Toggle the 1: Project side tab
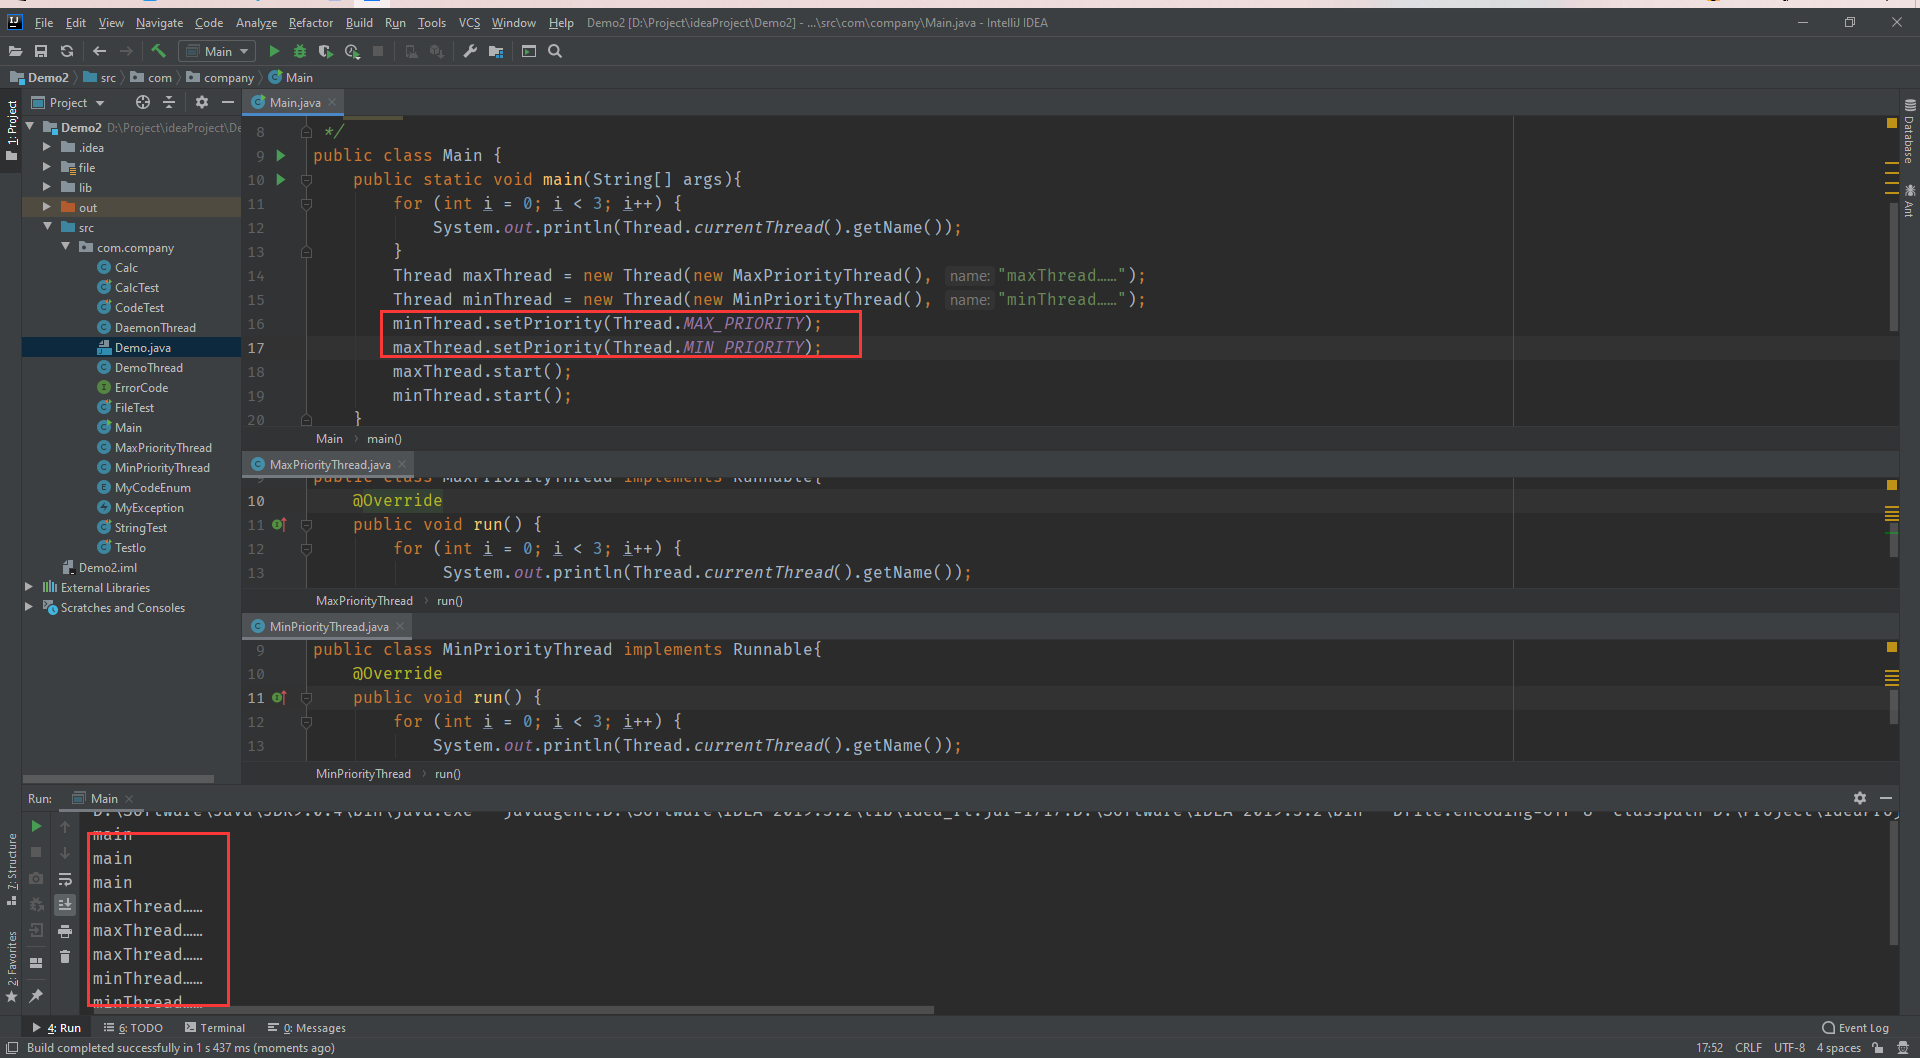Image resolution: width=1920 pixels, height=1058 pixels. click(x=12, y=130)
